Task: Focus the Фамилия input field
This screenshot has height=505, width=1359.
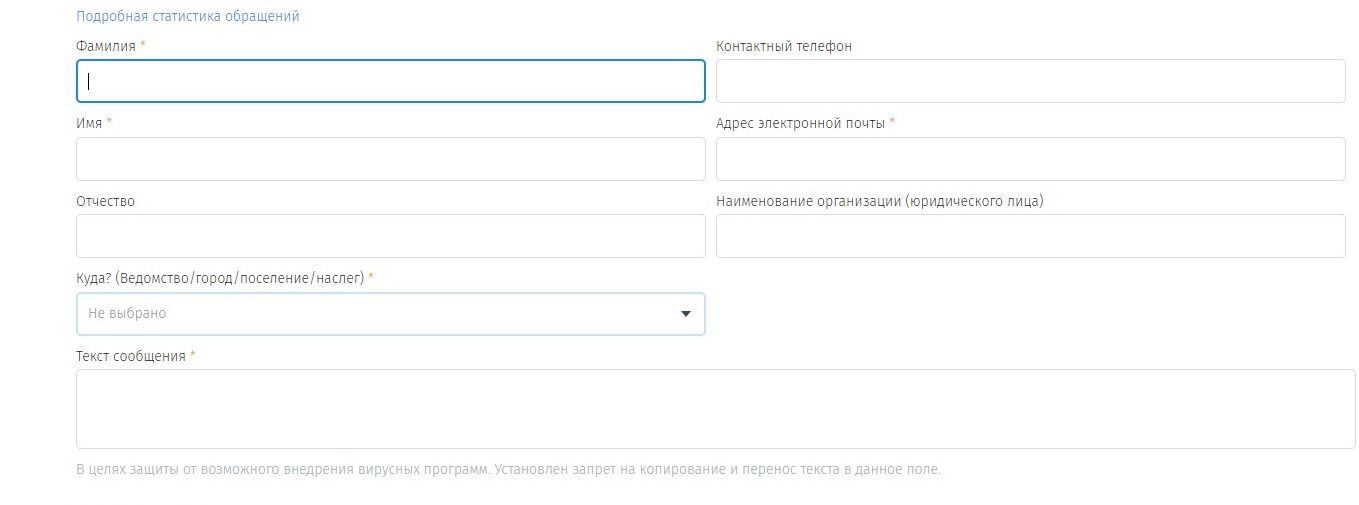Action: 391,81
